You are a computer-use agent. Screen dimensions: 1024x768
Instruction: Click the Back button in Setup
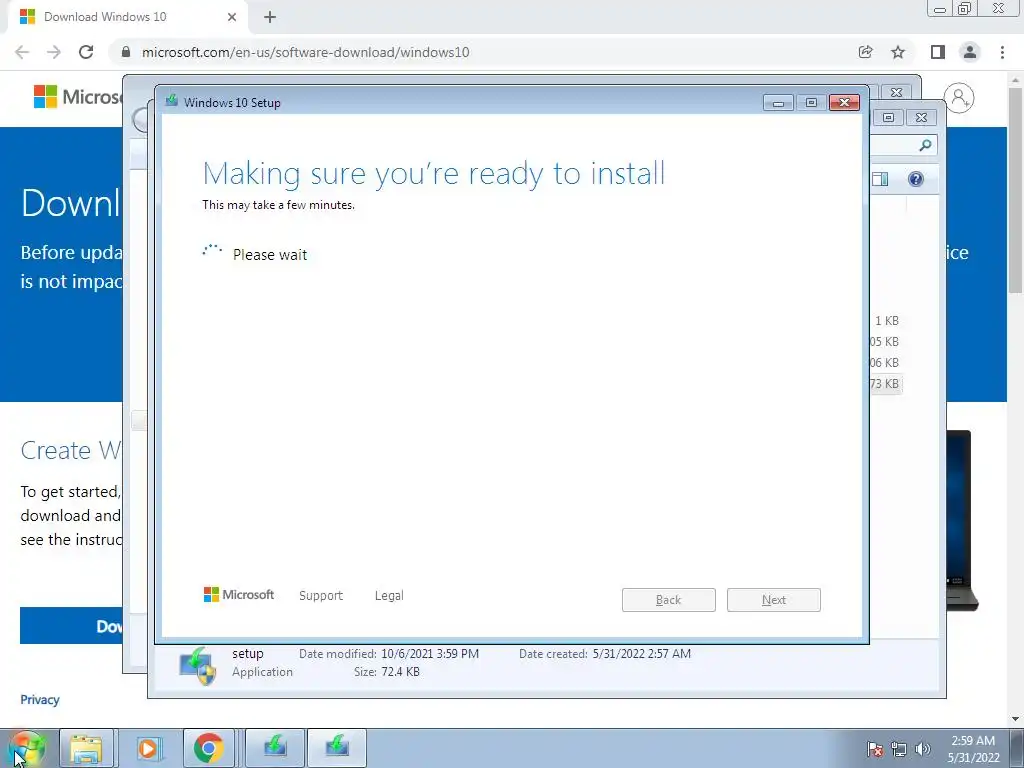click(669, 600)
